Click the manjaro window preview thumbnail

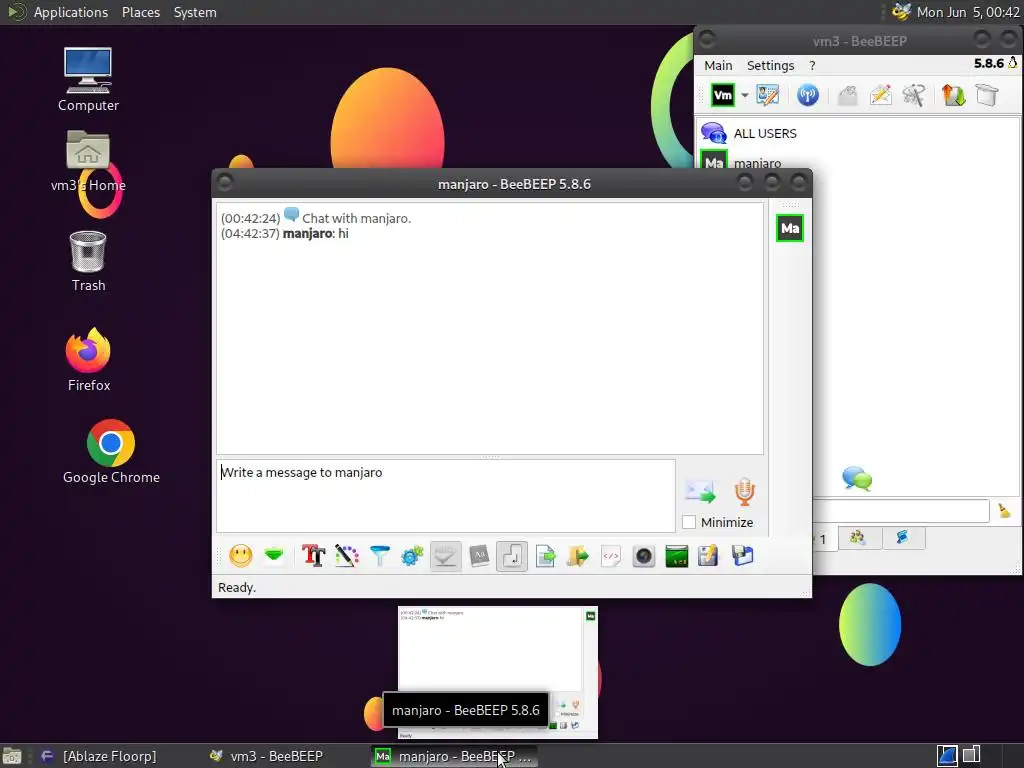click(498, 673)
